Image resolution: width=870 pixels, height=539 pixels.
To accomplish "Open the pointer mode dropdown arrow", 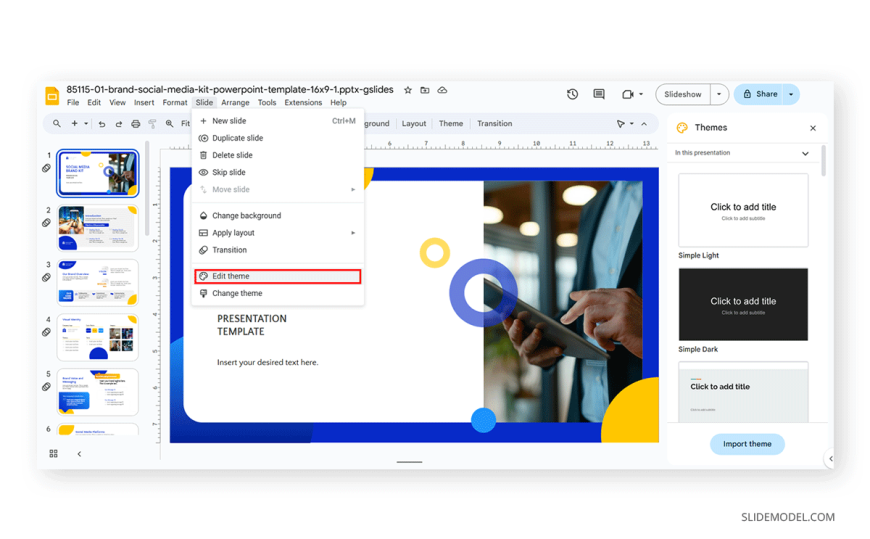I will (x=631, y=124).
